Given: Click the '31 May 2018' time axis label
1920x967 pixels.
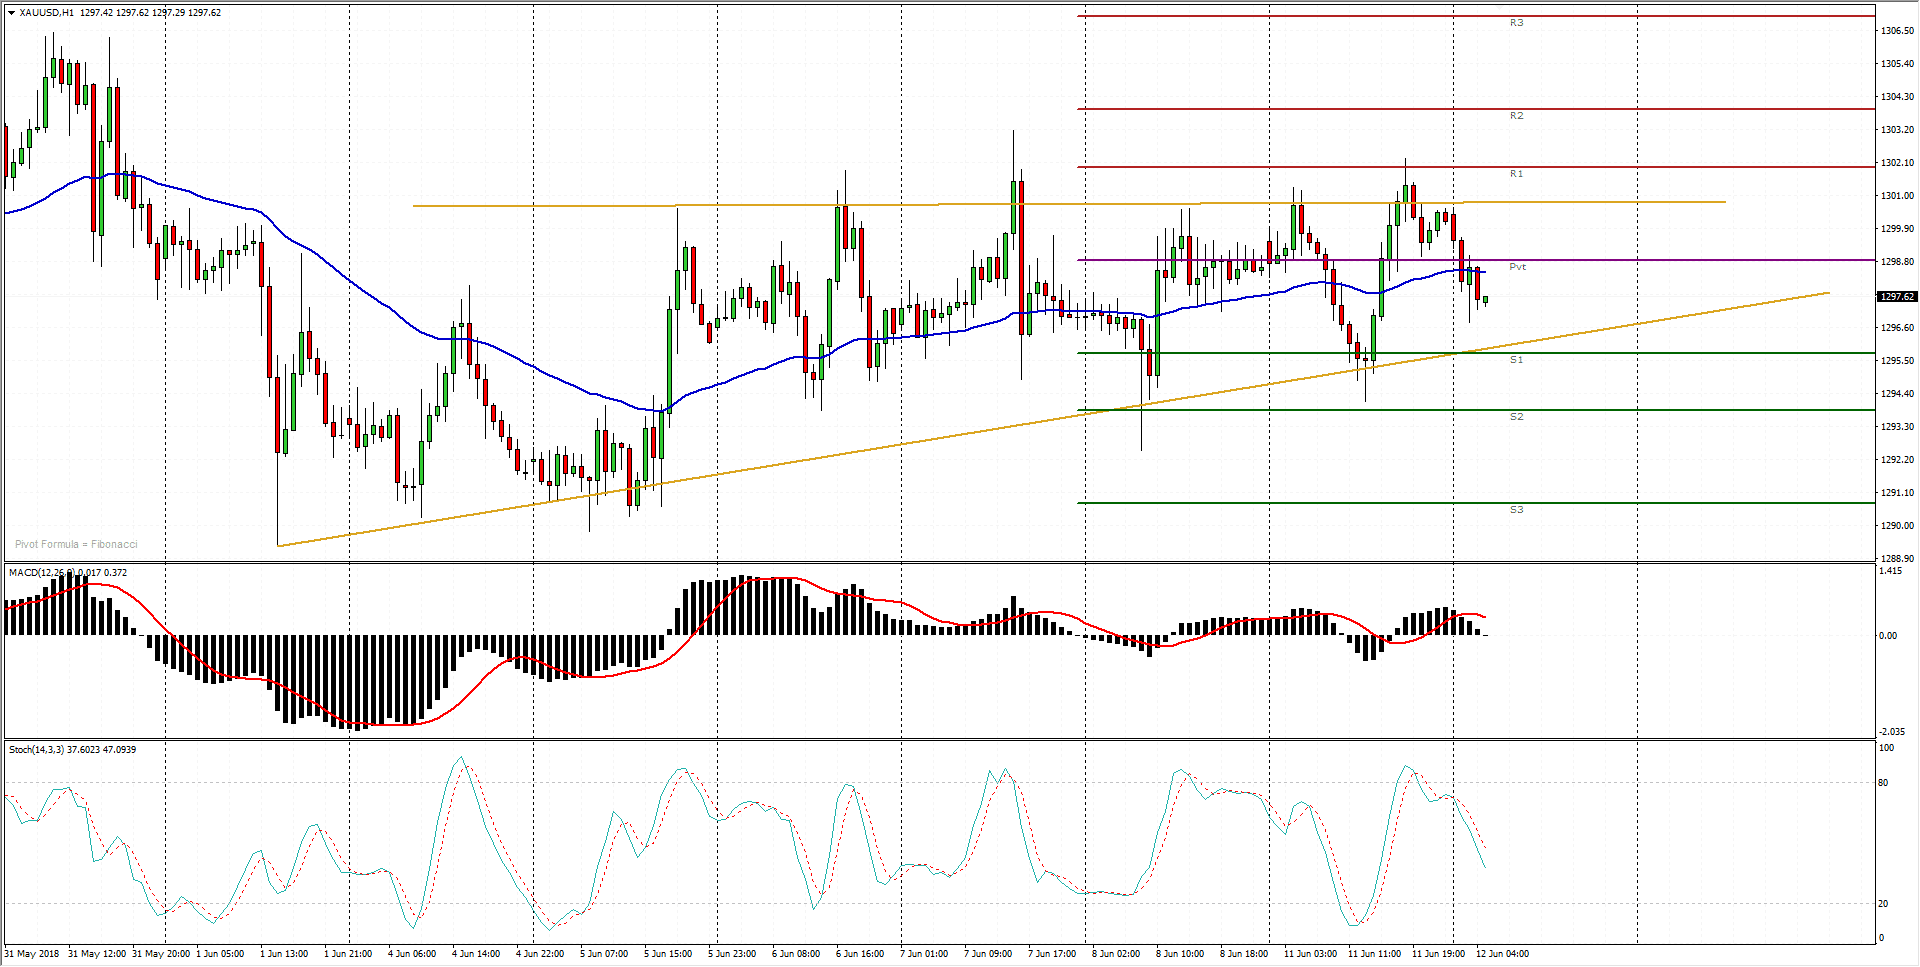Looking at the screenshot, I should pos(32,954).
